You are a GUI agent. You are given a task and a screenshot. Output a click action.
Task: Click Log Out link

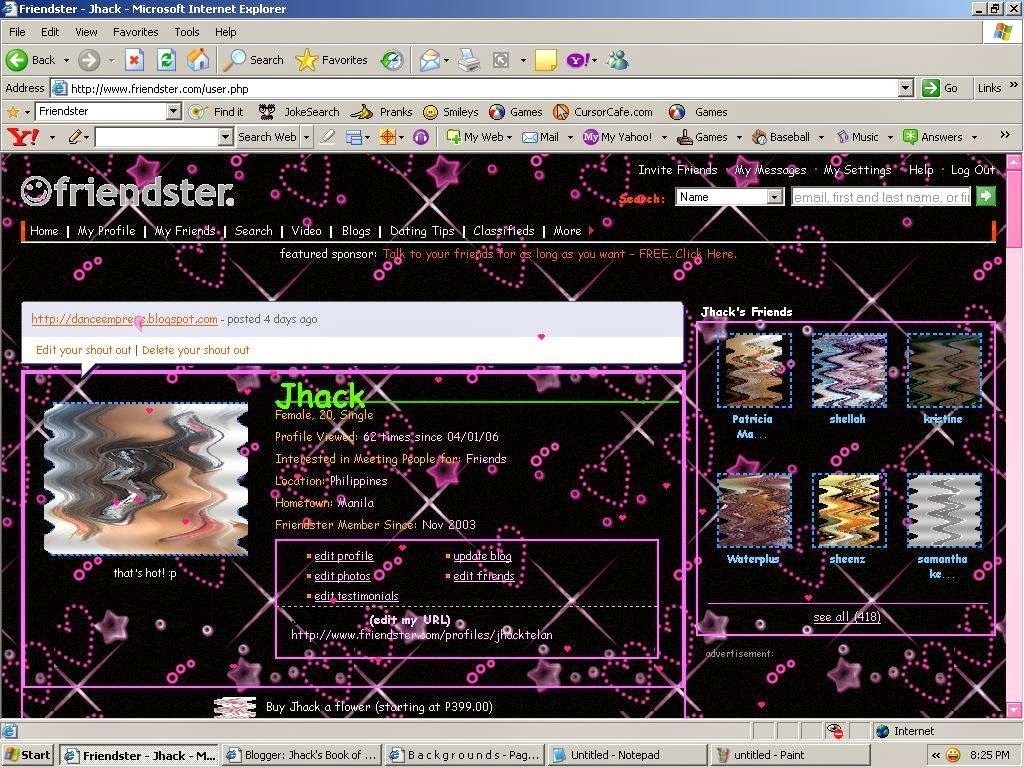click(x=972, y=170)
